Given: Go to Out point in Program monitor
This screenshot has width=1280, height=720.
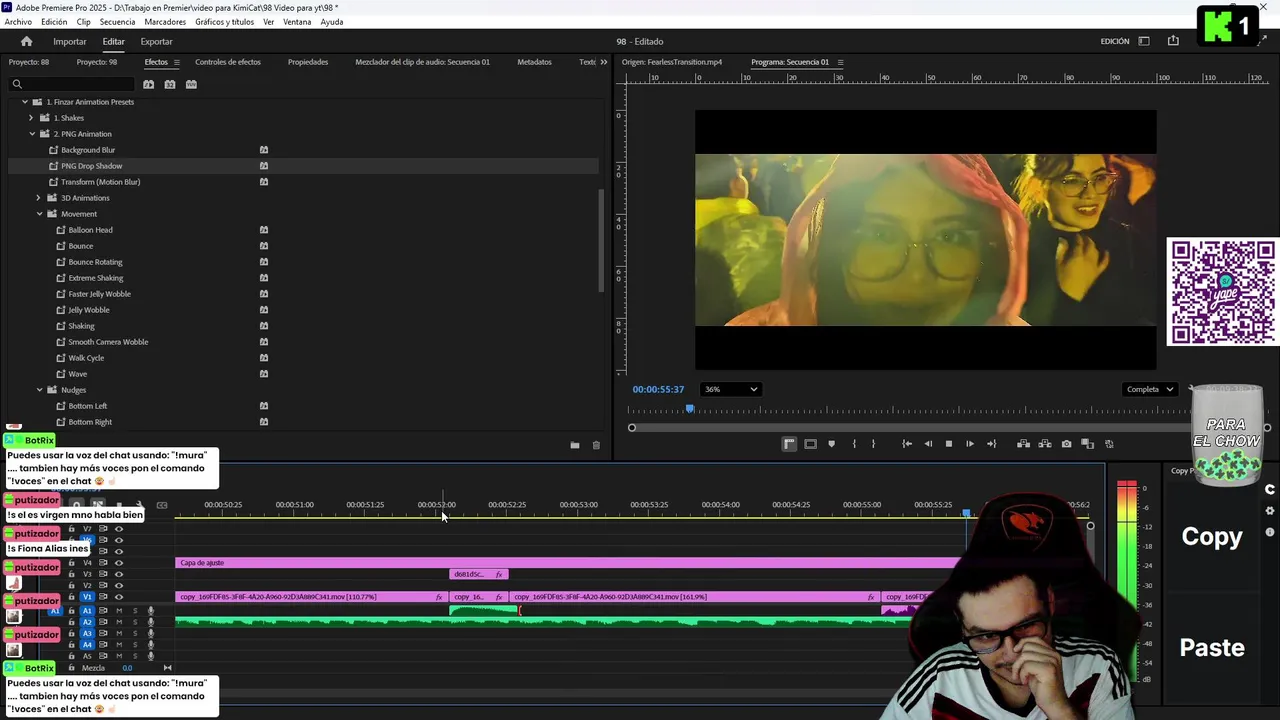Looking at the screenshot, I should click(x=991, y=444).
